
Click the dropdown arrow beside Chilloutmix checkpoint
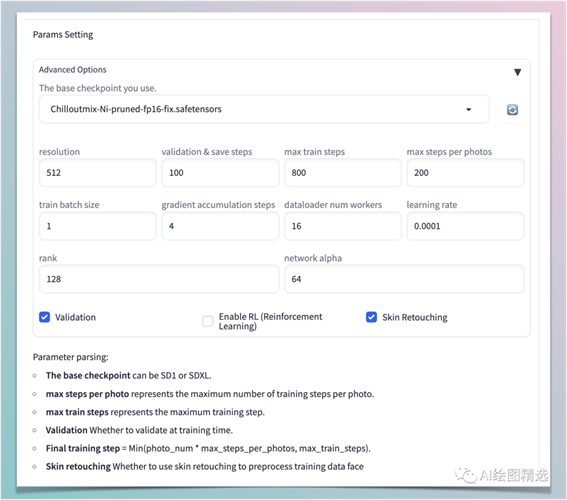tap(469, 110)
